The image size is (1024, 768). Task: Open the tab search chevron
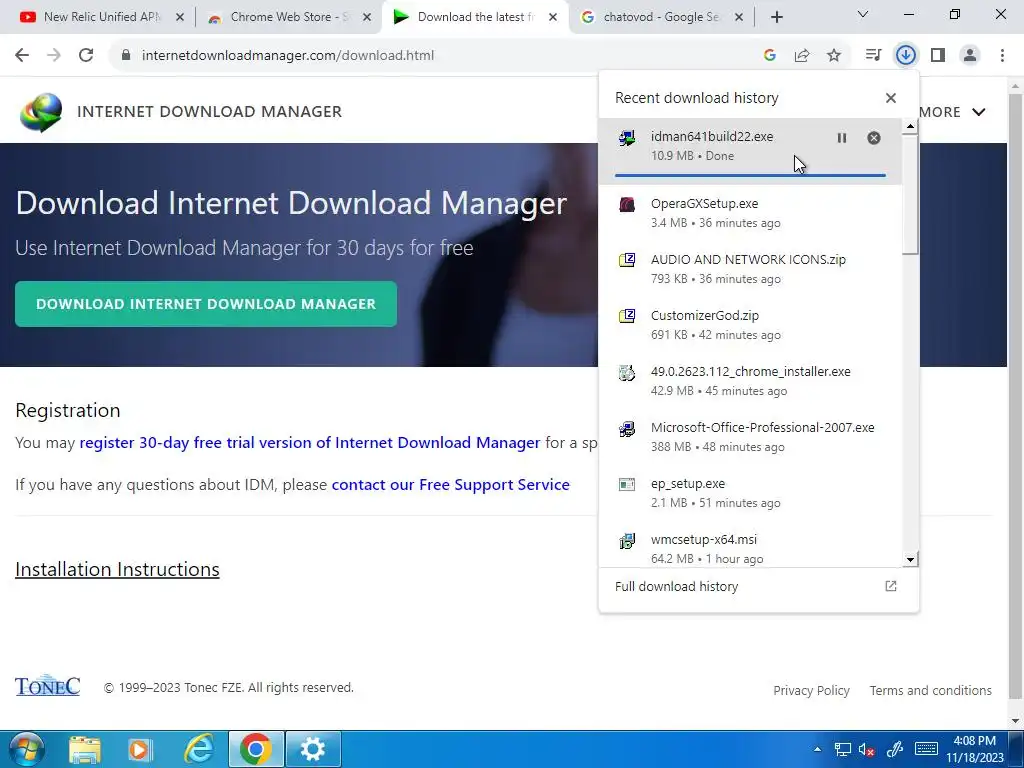point(863,14)
